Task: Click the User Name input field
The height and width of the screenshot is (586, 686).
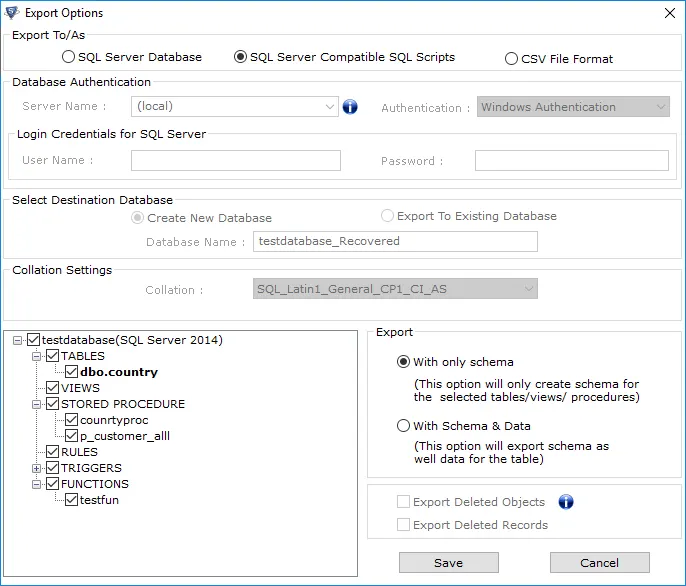Action: tap(236, 161)
